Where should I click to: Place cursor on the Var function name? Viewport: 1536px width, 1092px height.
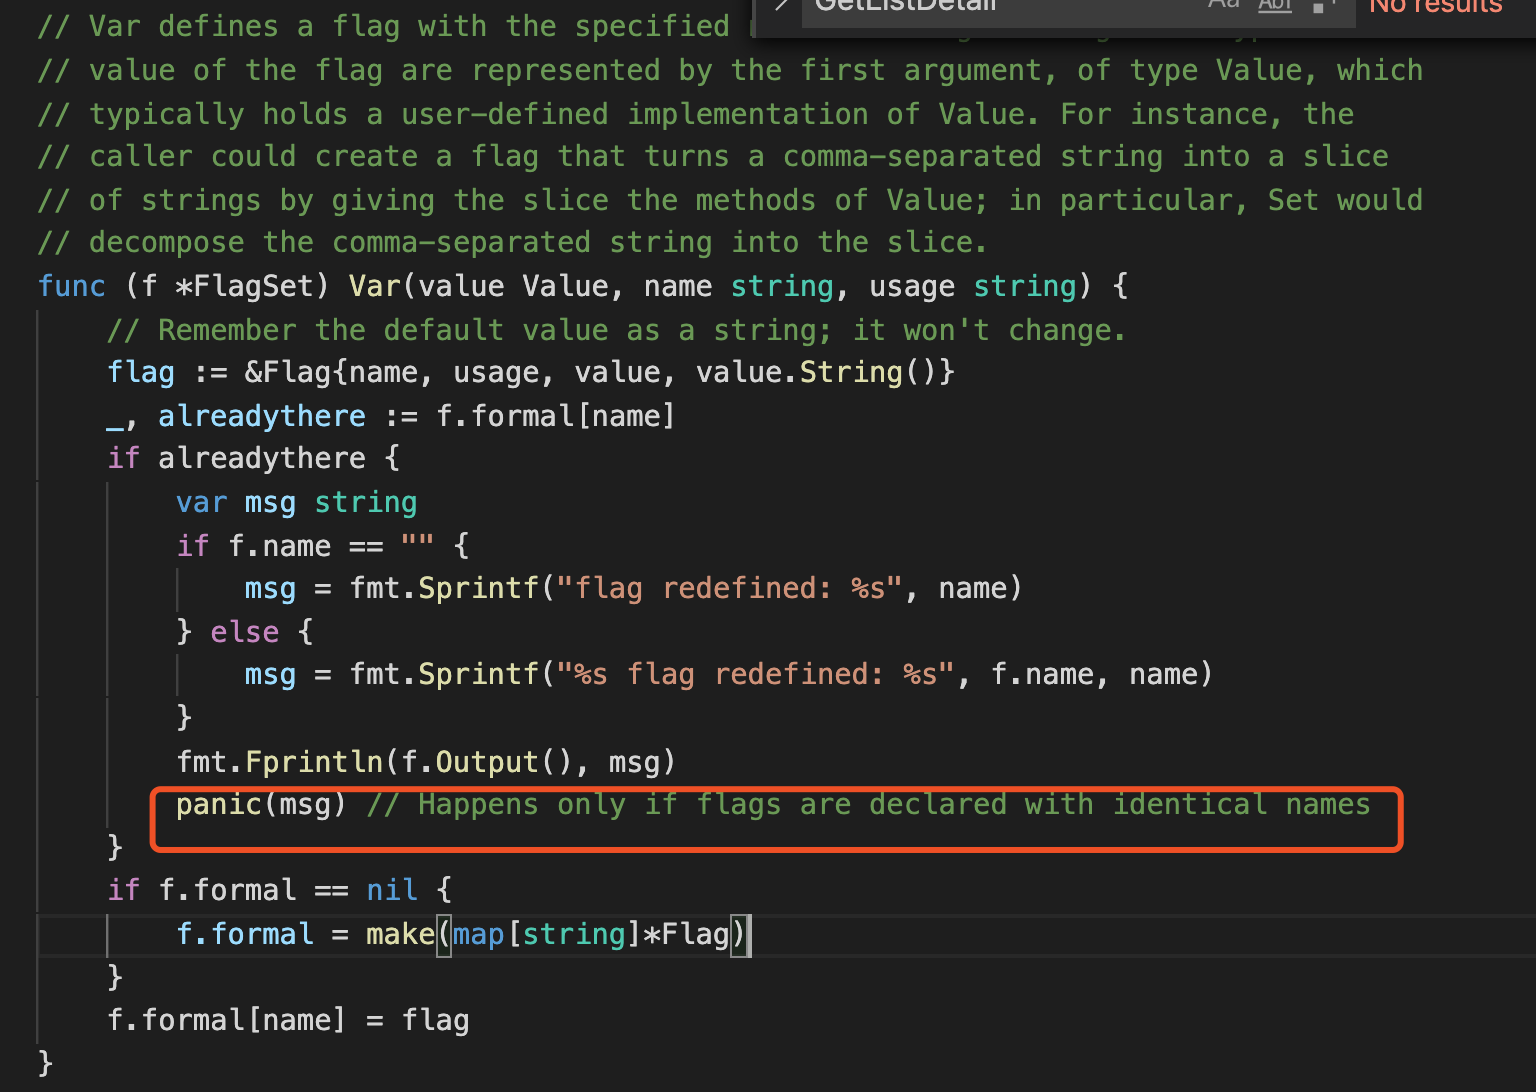click(x=373, y=286)
